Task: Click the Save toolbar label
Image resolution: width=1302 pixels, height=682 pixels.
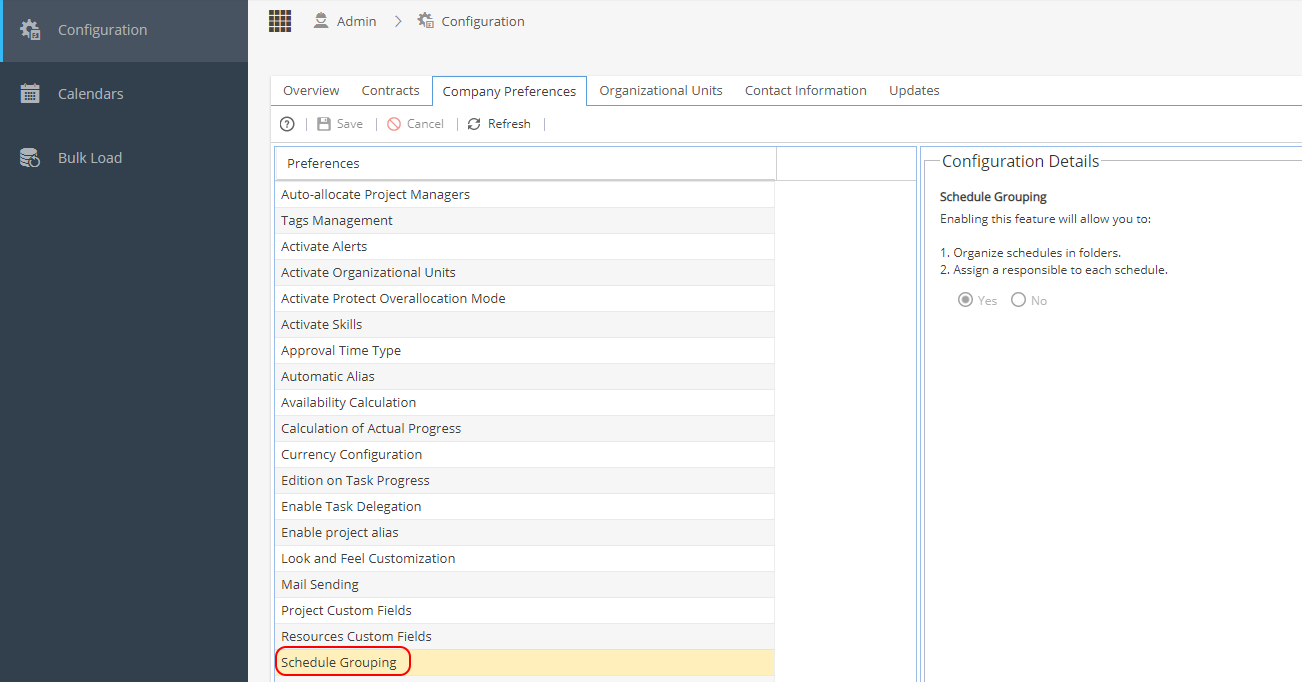Action: (350, 124)
